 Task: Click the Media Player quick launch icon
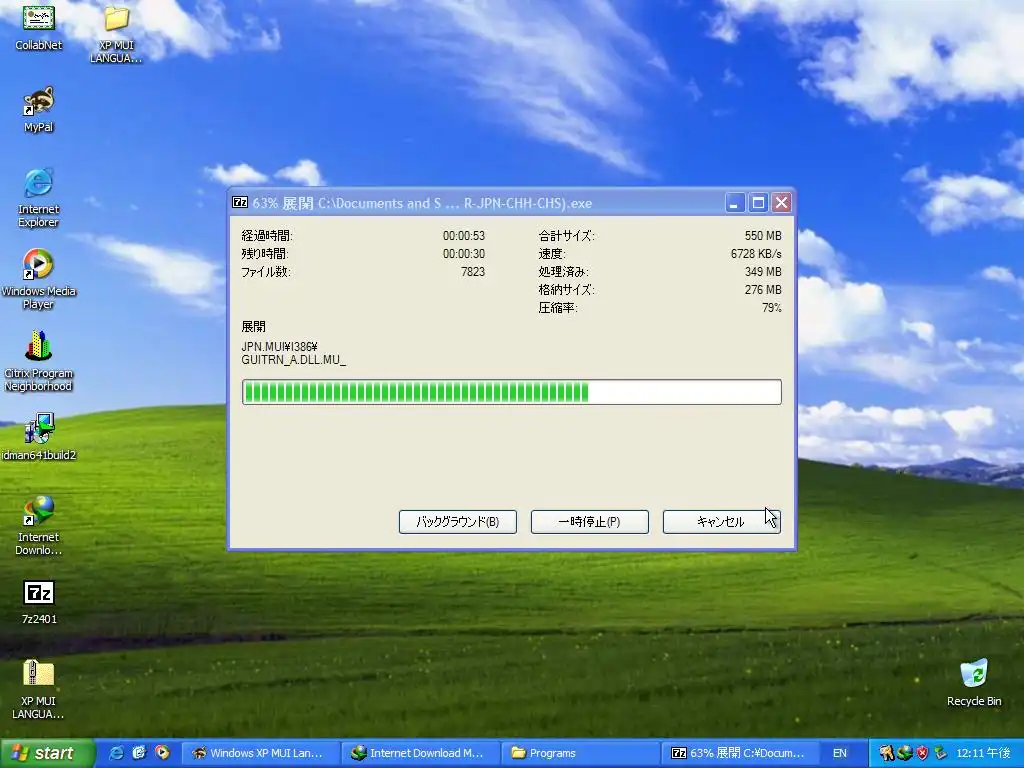click(x=162, y=753)
